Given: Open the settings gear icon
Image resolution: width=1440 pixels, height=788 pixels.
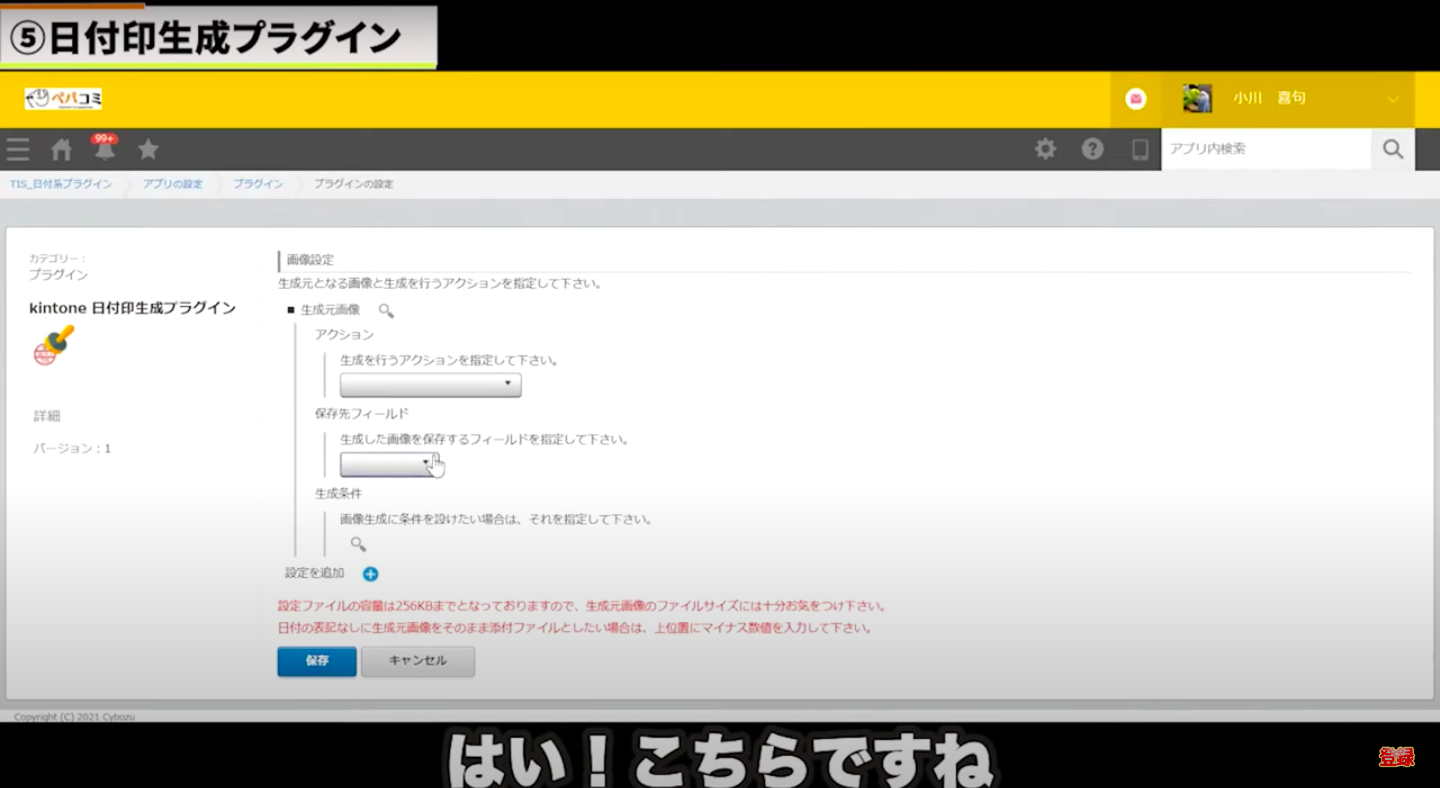Looking at the screenshot, I should [x=1045, y=149].
